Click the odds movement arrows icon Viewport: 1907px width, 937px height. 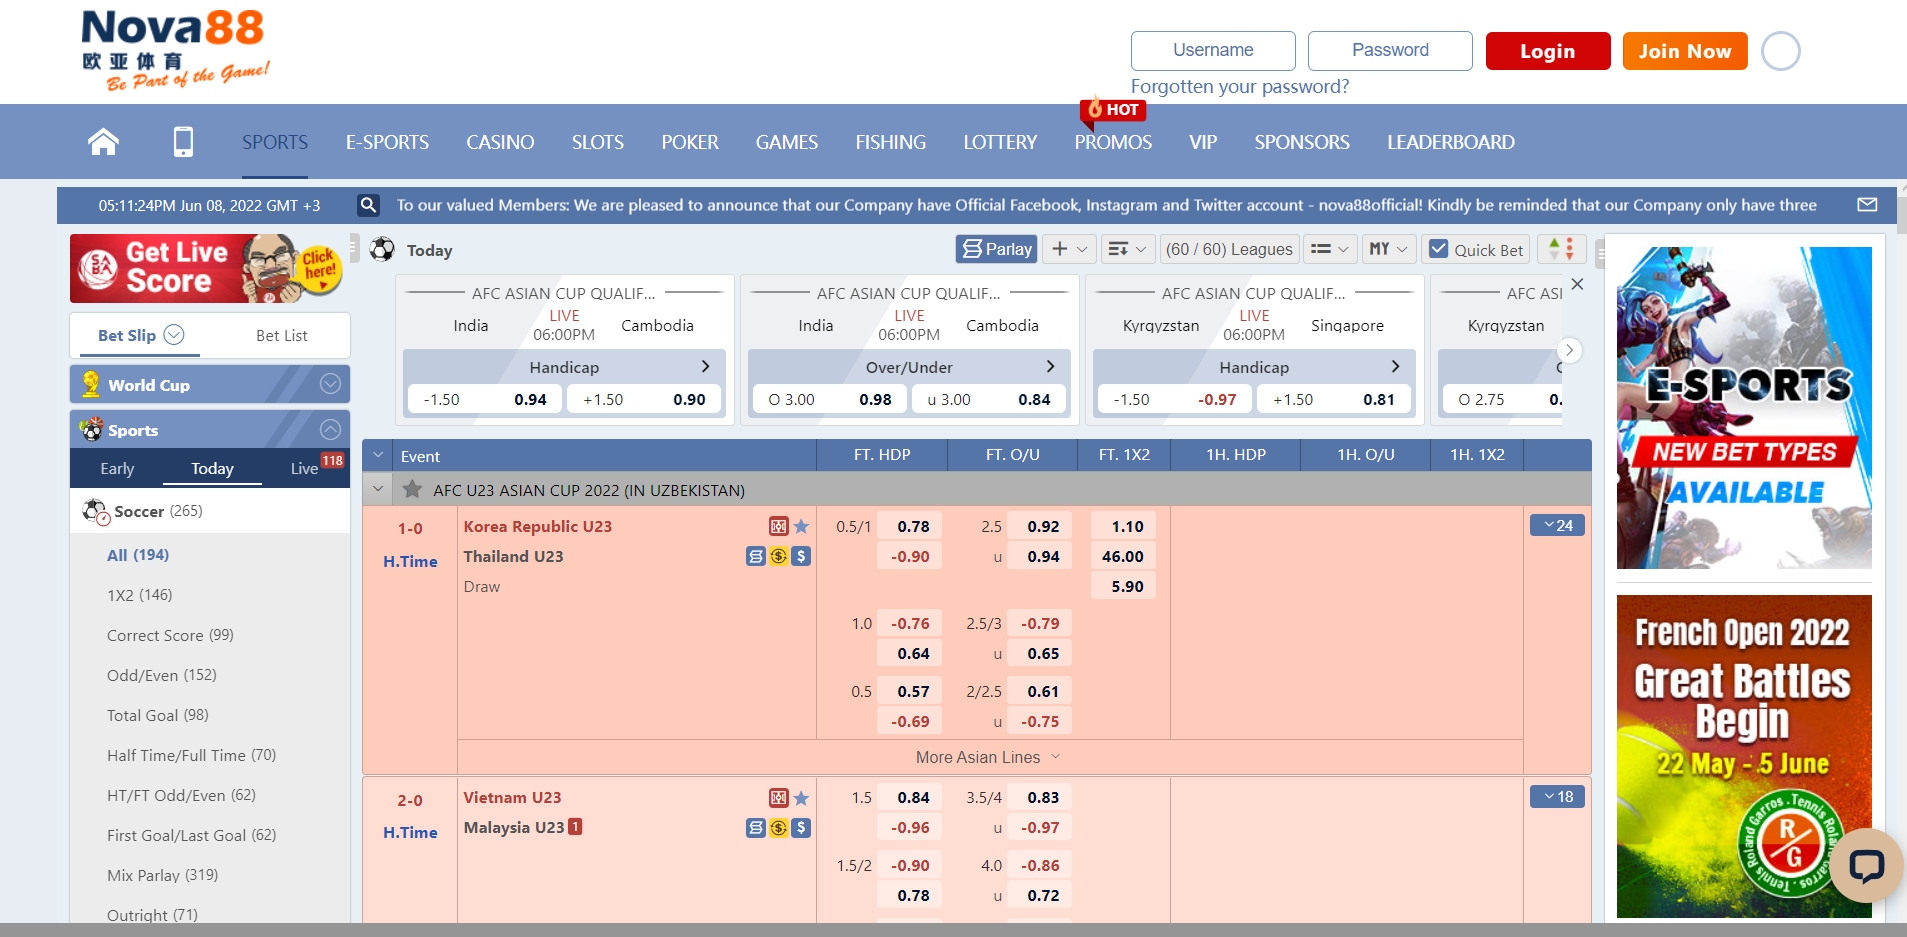(x=1561, y=249)
